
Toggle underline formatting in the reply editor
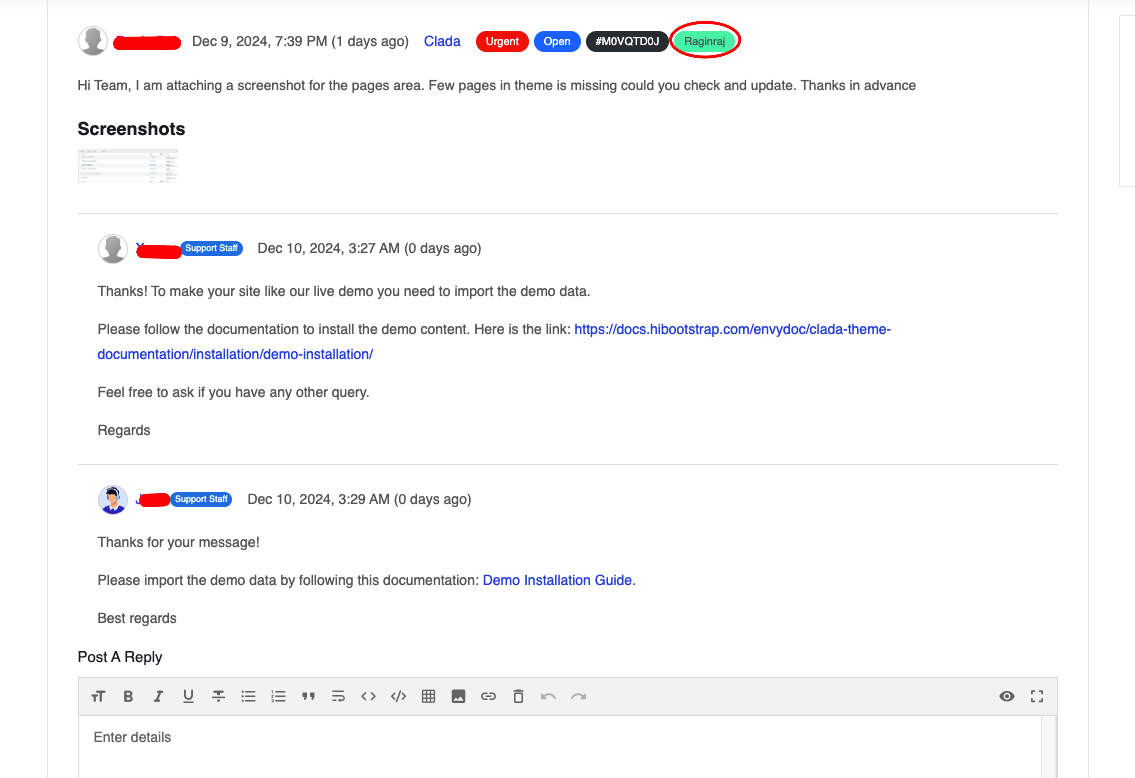tap(188, 696)
